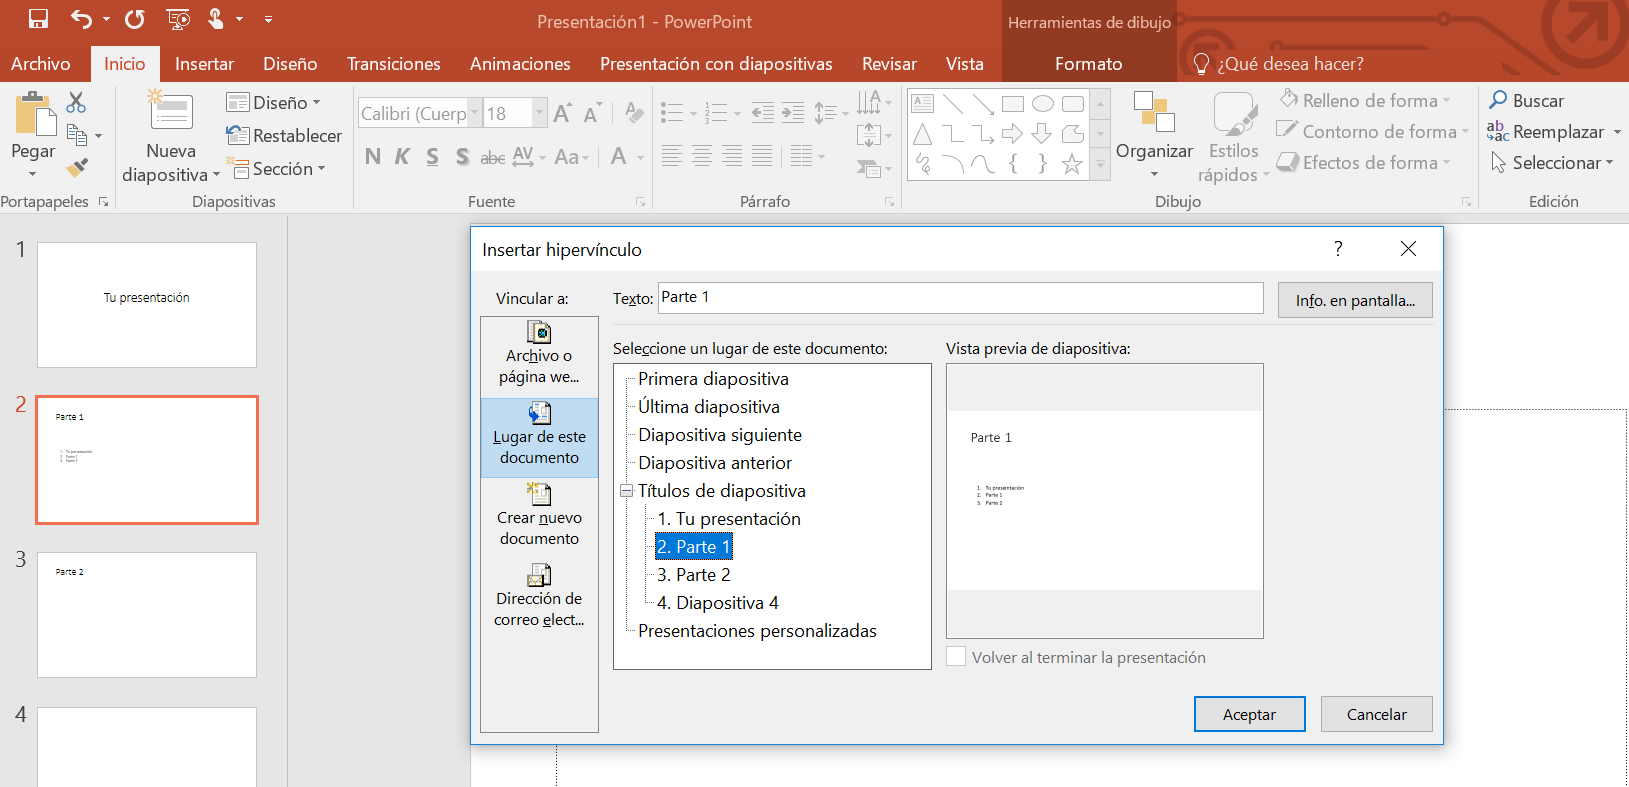Select Presentaciones personalizadas tree item
The height and width of the screenshot is (787, 1629).
click(757, 631)
